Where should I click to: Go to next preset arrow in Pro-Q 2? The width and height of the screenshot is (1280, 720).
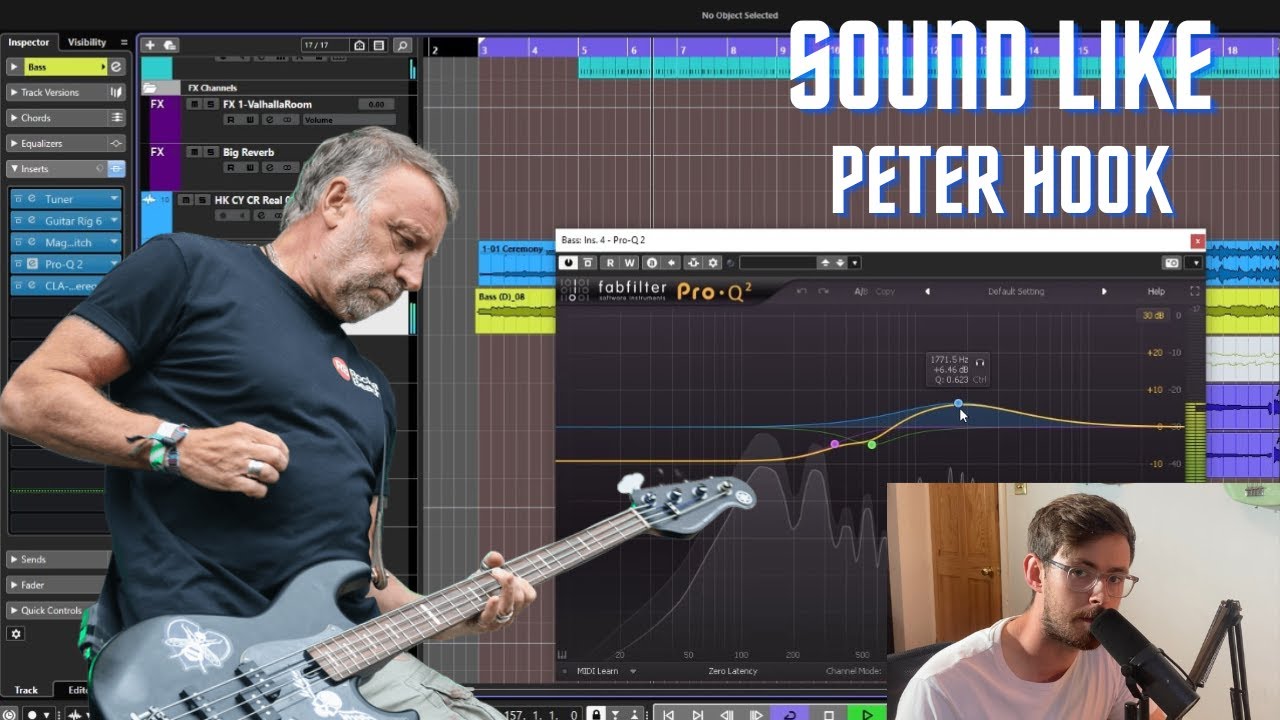click(1104, 291)
